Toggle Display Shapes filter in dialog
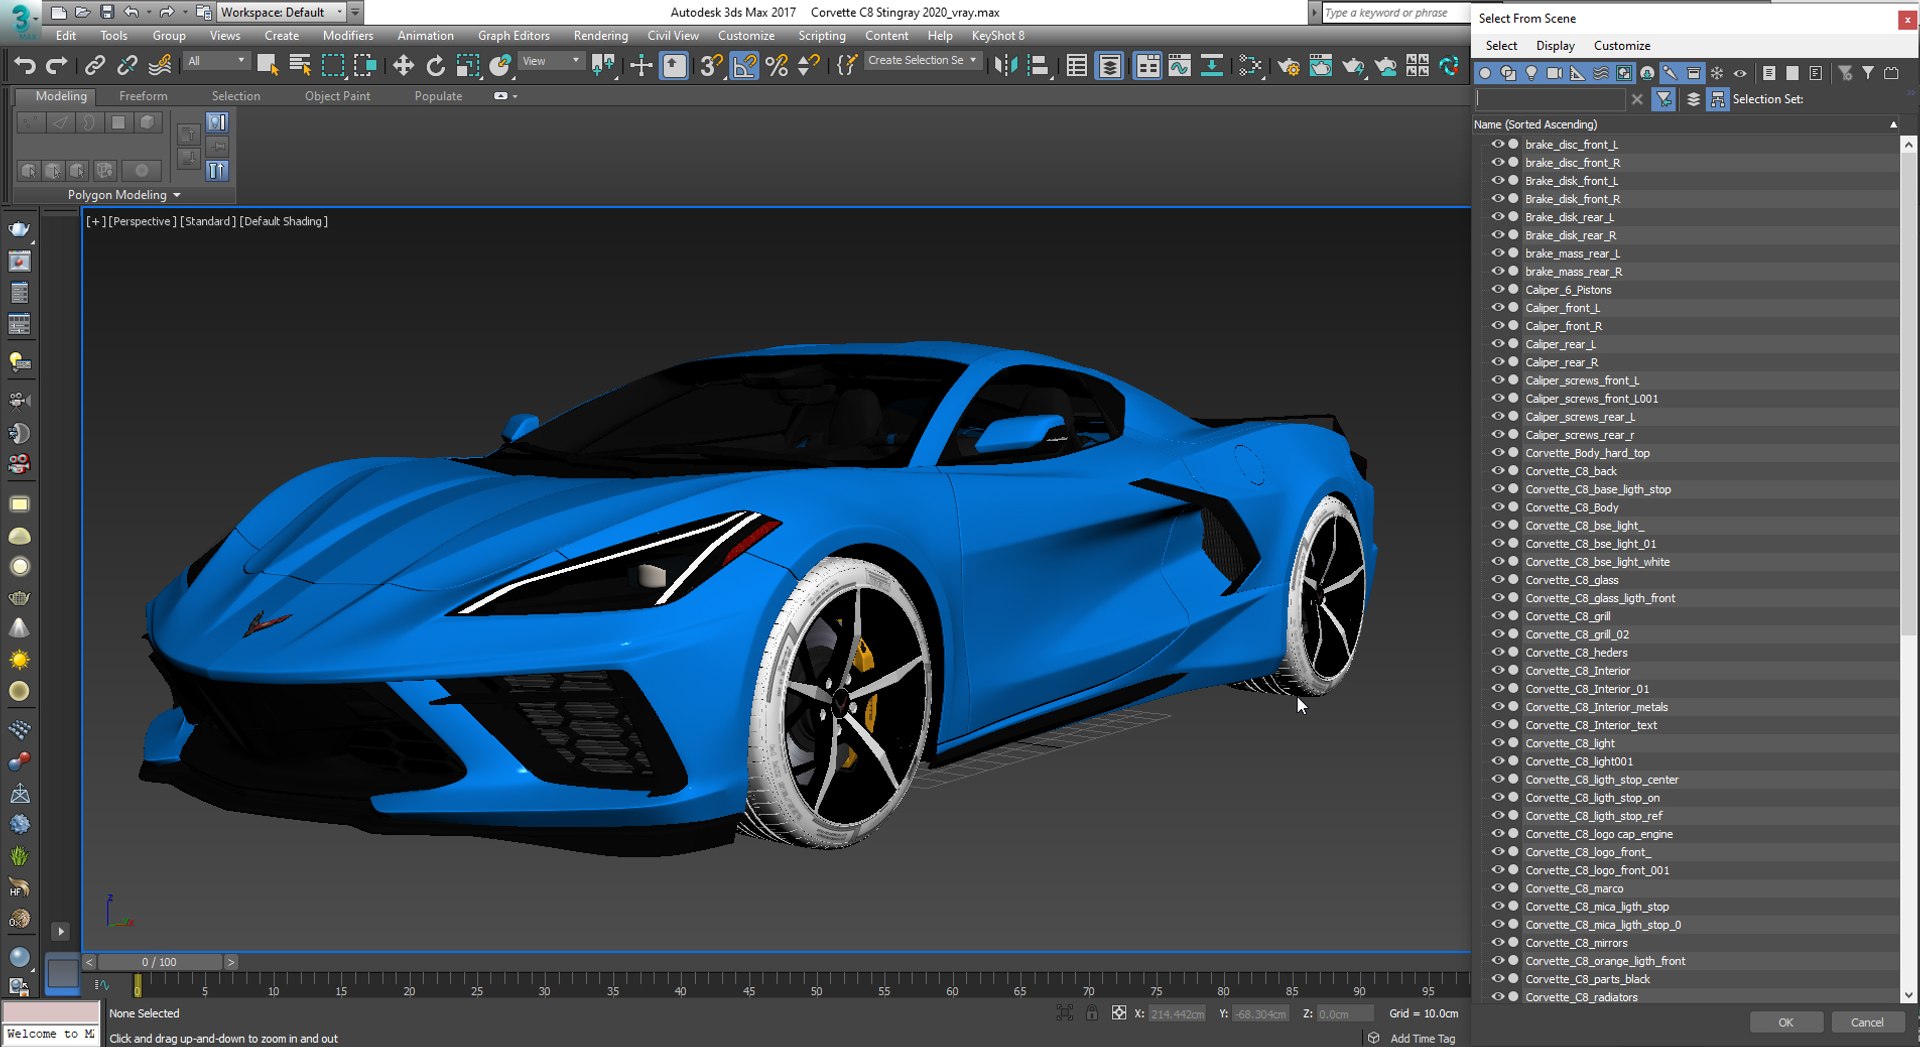The width and height of the screenshot is (1920, 1047). pos(1508,73)
